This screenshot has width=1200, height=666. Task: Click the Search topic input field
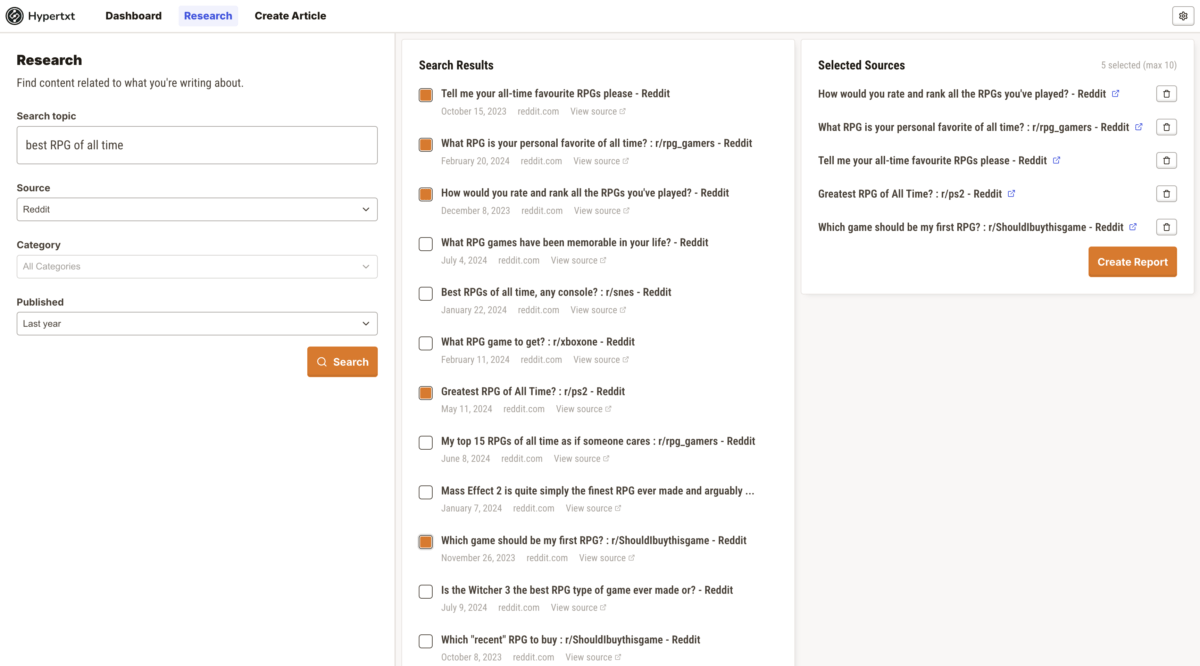click(x=197, y=145)
